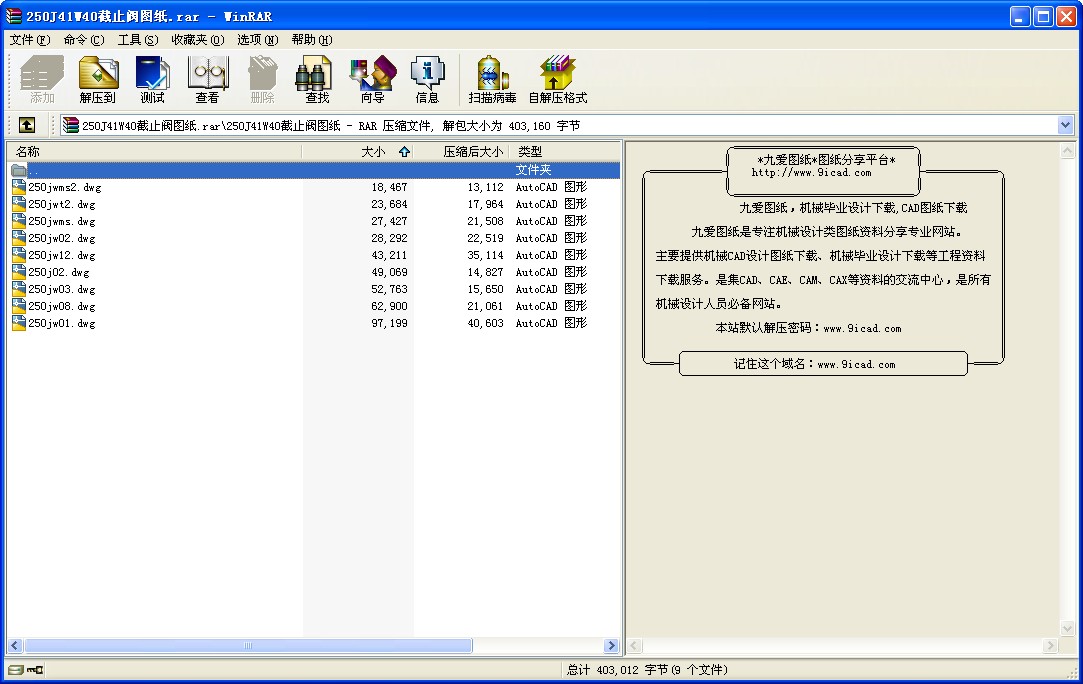Screen dimensions: 1083x684
Task: Select the file 250jw01.dwg
Action: point(62,324)
